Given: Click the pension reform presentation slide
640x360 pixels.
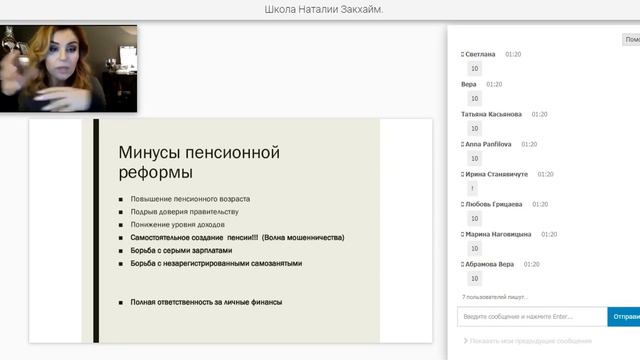Looking at the screenshot, I should click(231, 231).
